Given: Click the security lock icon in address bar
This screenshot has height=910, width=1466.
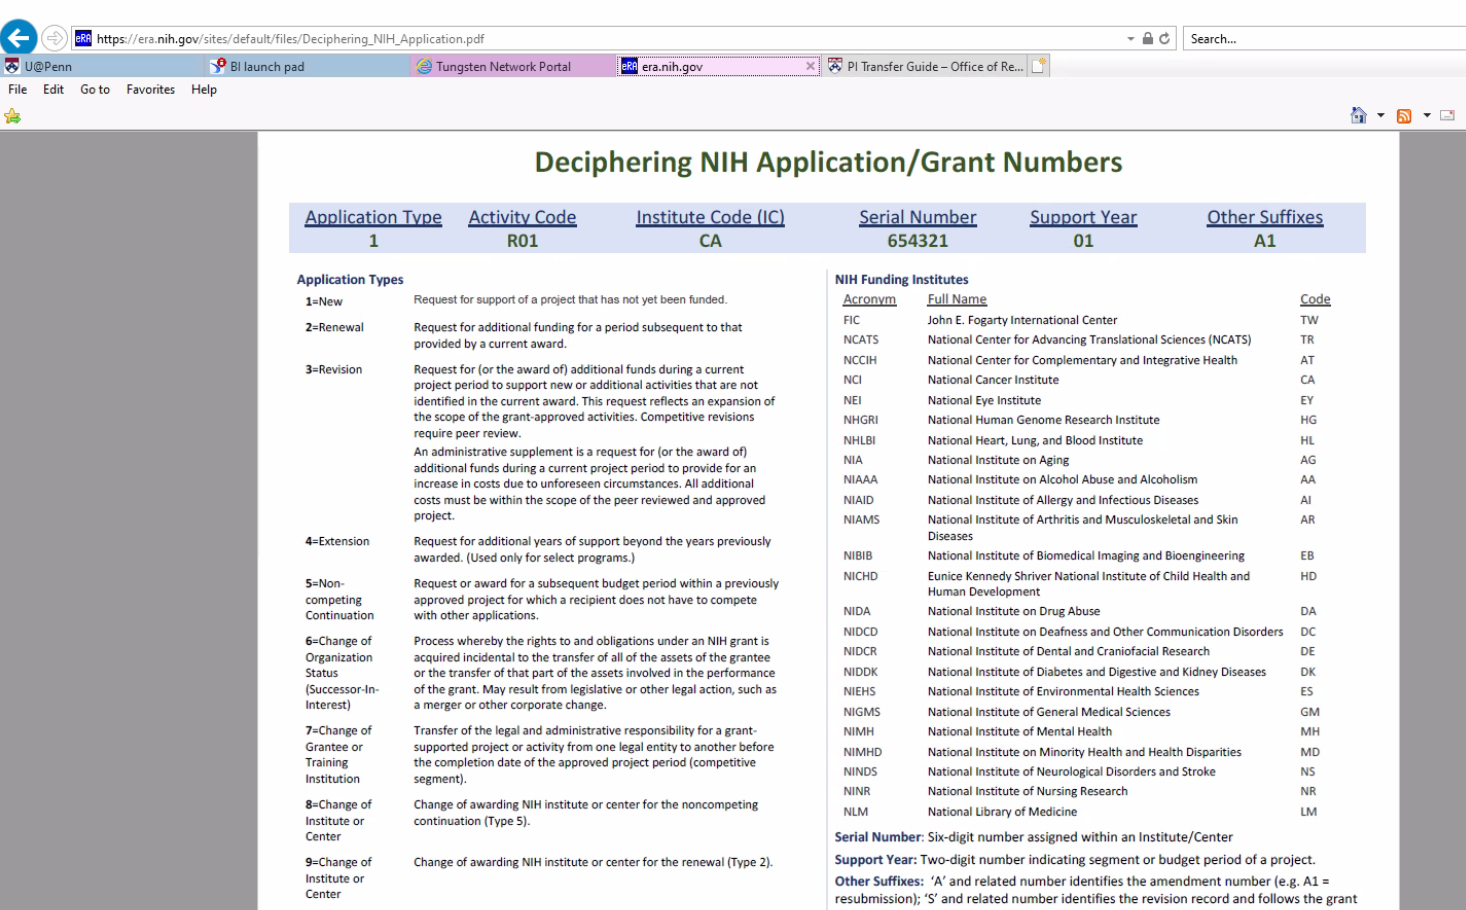Looking at the screenshot, I should [1148, 38].
